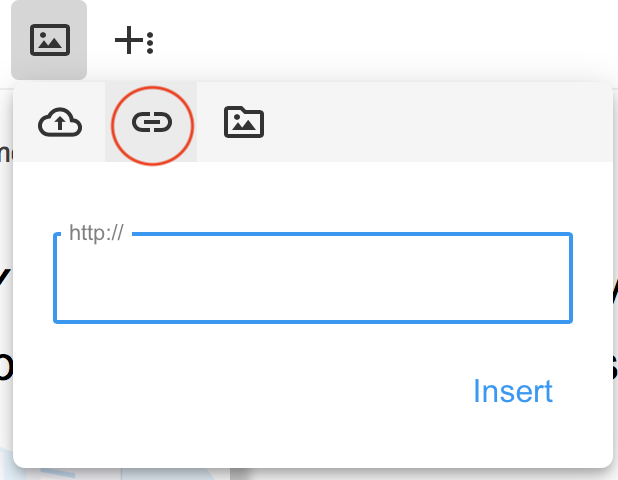Click the landscape picture icon in toolbar
The image size is (618, 480).
coord(50,40)
